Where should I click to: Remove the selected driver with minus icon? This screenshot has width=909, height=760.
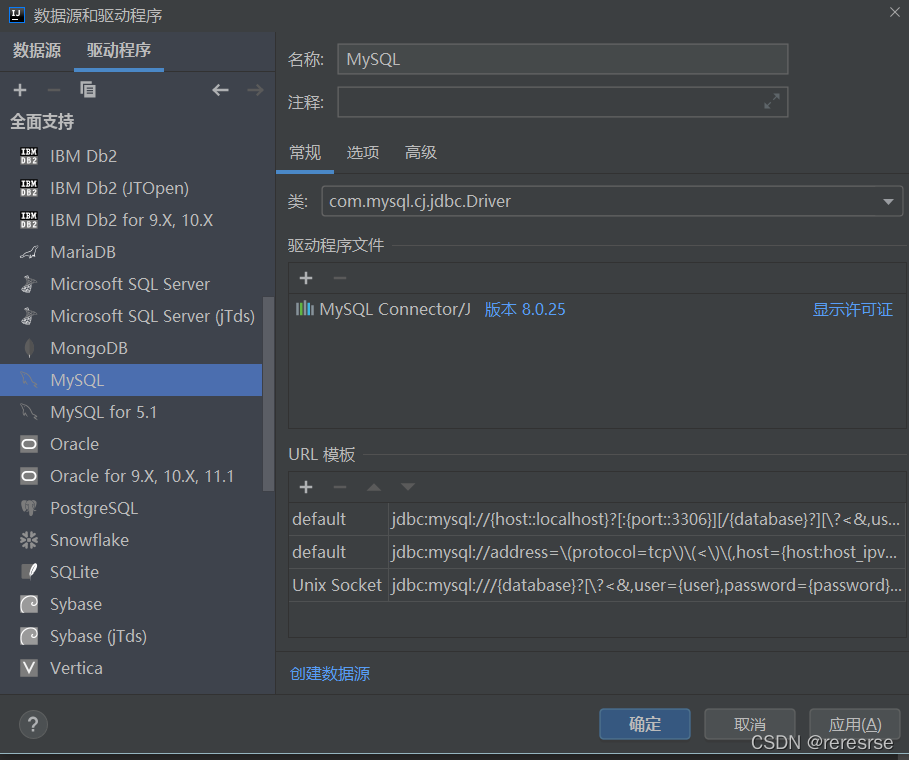pyautogui.click(x=53, y=90)
